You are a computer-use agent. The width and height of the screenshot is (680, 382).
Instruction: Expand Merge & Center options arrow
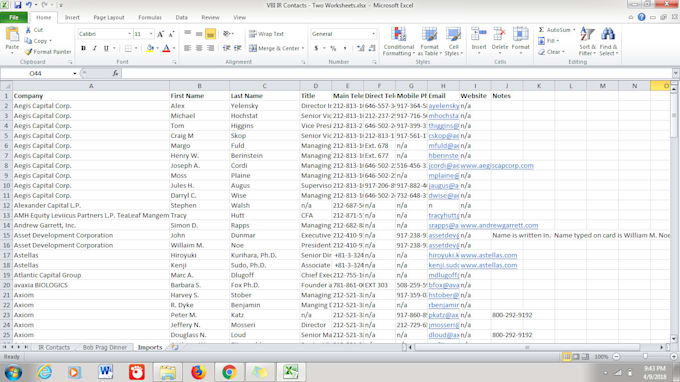303,48
